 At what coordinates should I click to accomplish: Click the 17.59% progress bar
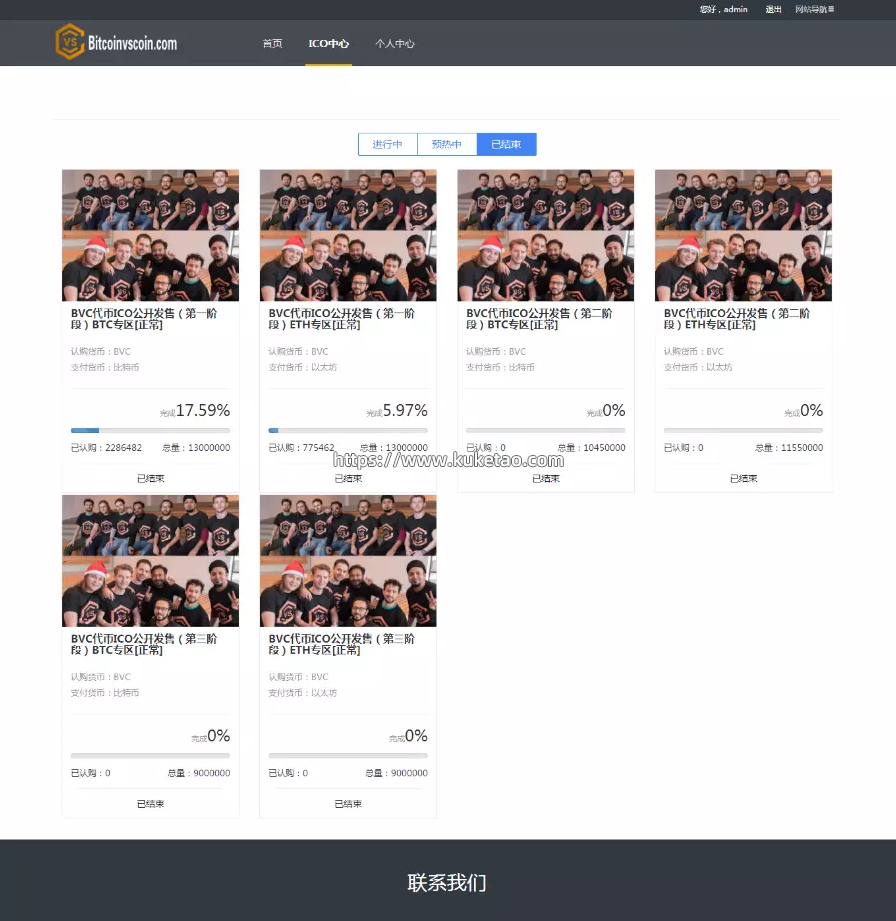[150, 431]
